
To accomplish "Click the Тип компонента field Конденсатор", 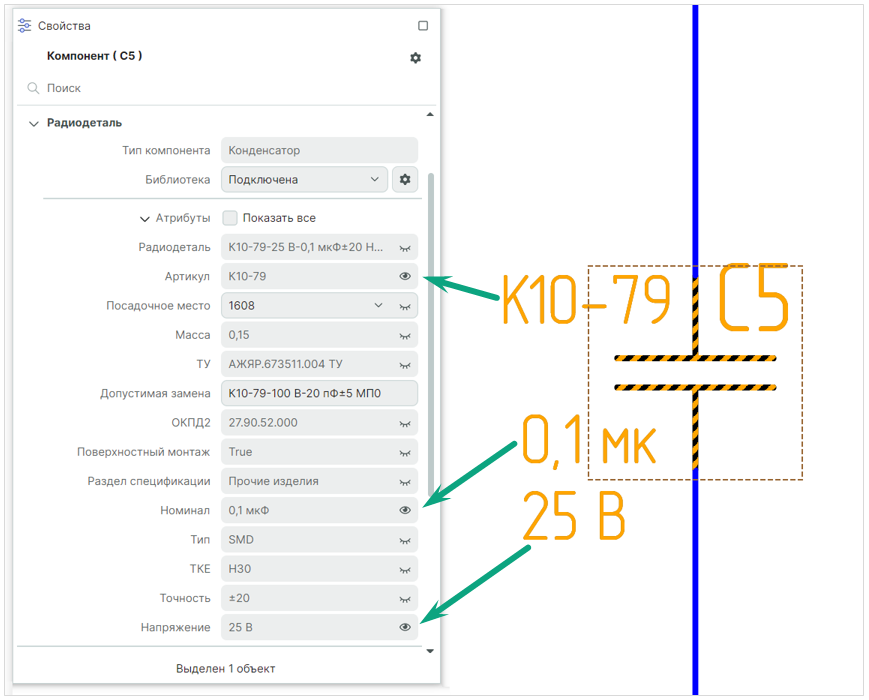I will tap(319, 150).
